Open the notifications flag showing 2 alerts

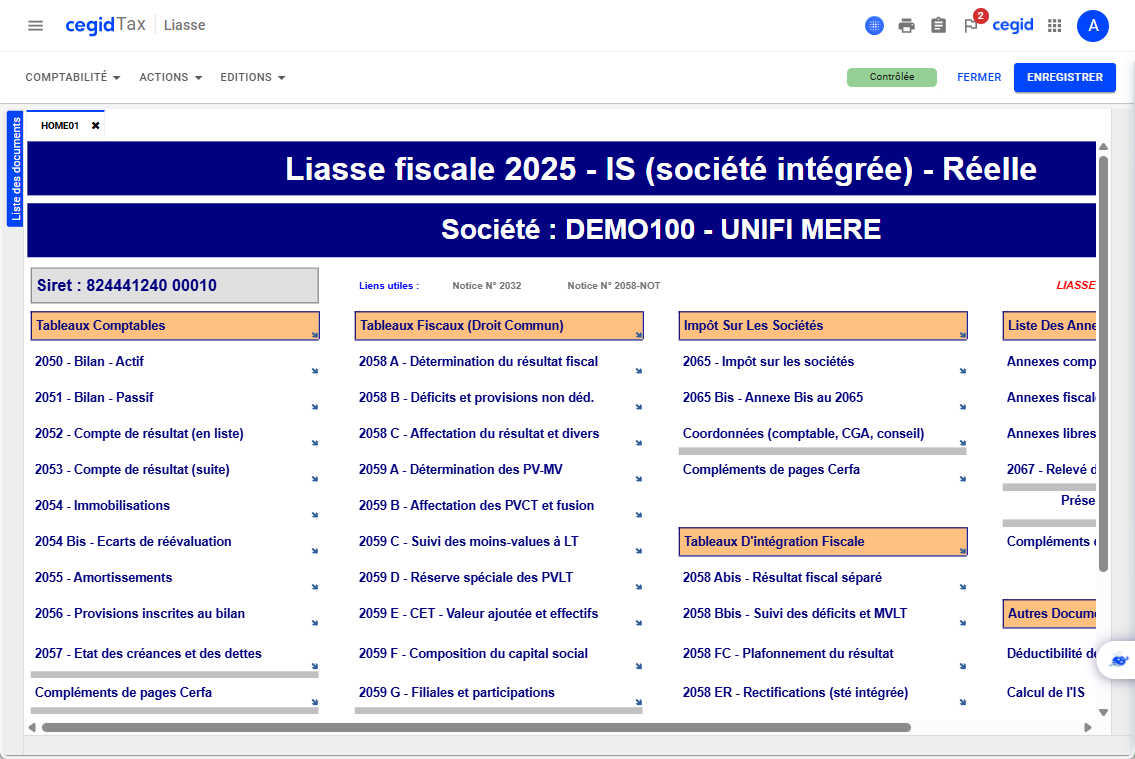click(x=970, y=26)
